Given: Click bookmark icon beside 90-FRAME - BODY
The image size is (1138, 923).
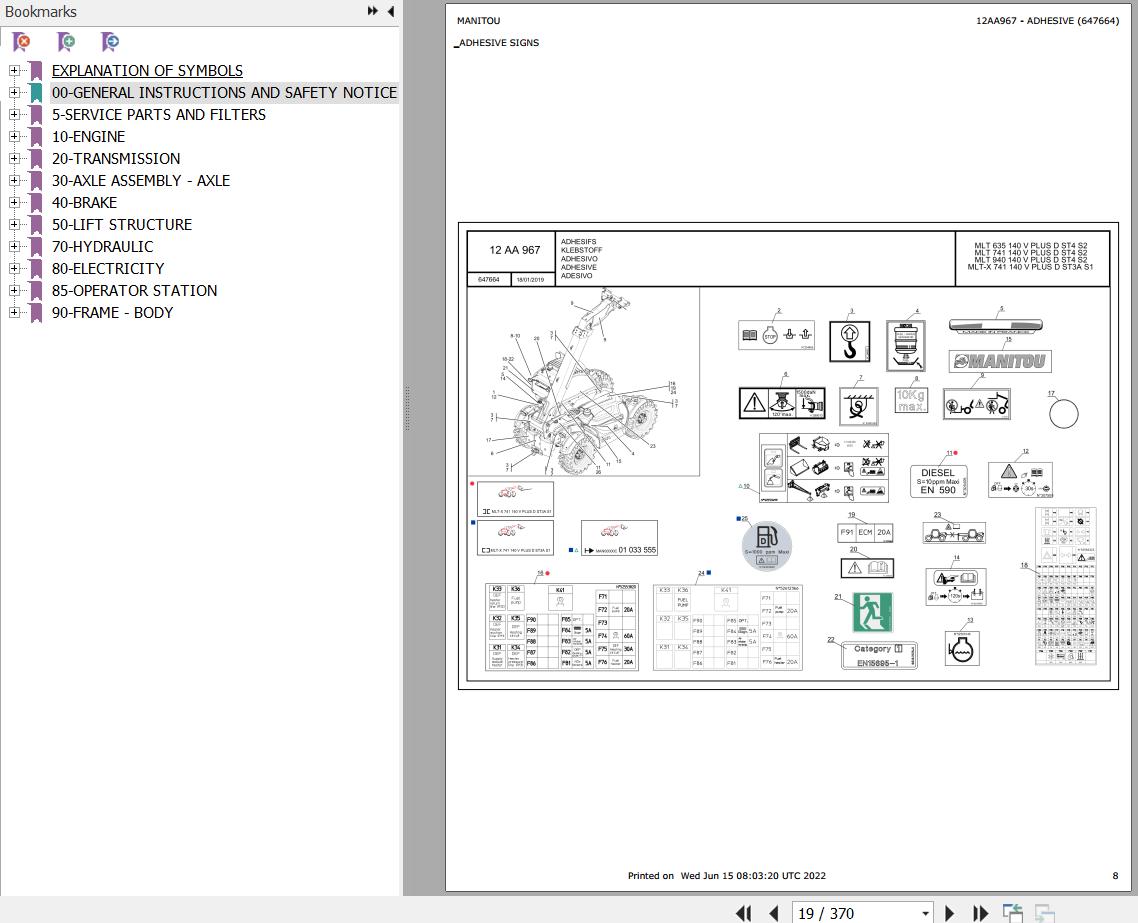Looking at the screenshot, I should (x=36, y=313).
